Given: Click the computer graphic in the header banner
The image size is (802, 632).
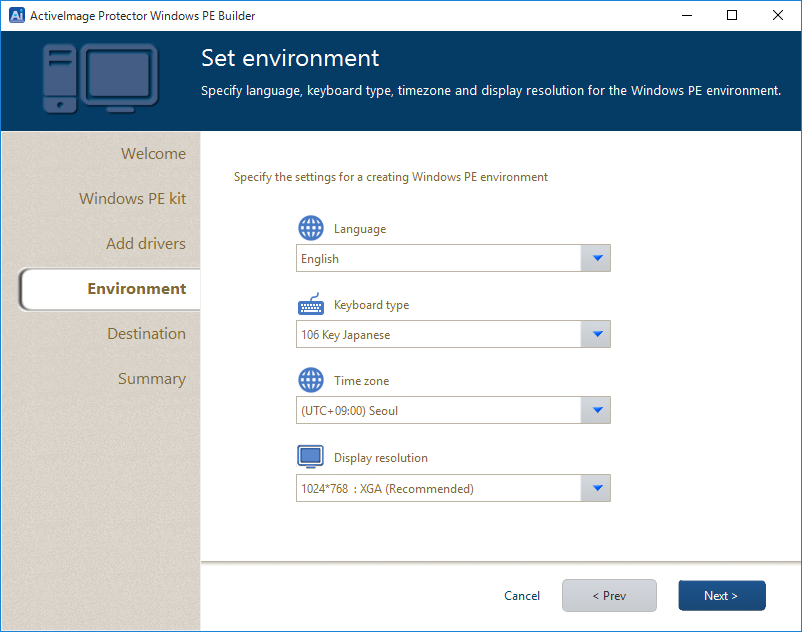Looking at the screenshot, I should (x=100, y=78).
